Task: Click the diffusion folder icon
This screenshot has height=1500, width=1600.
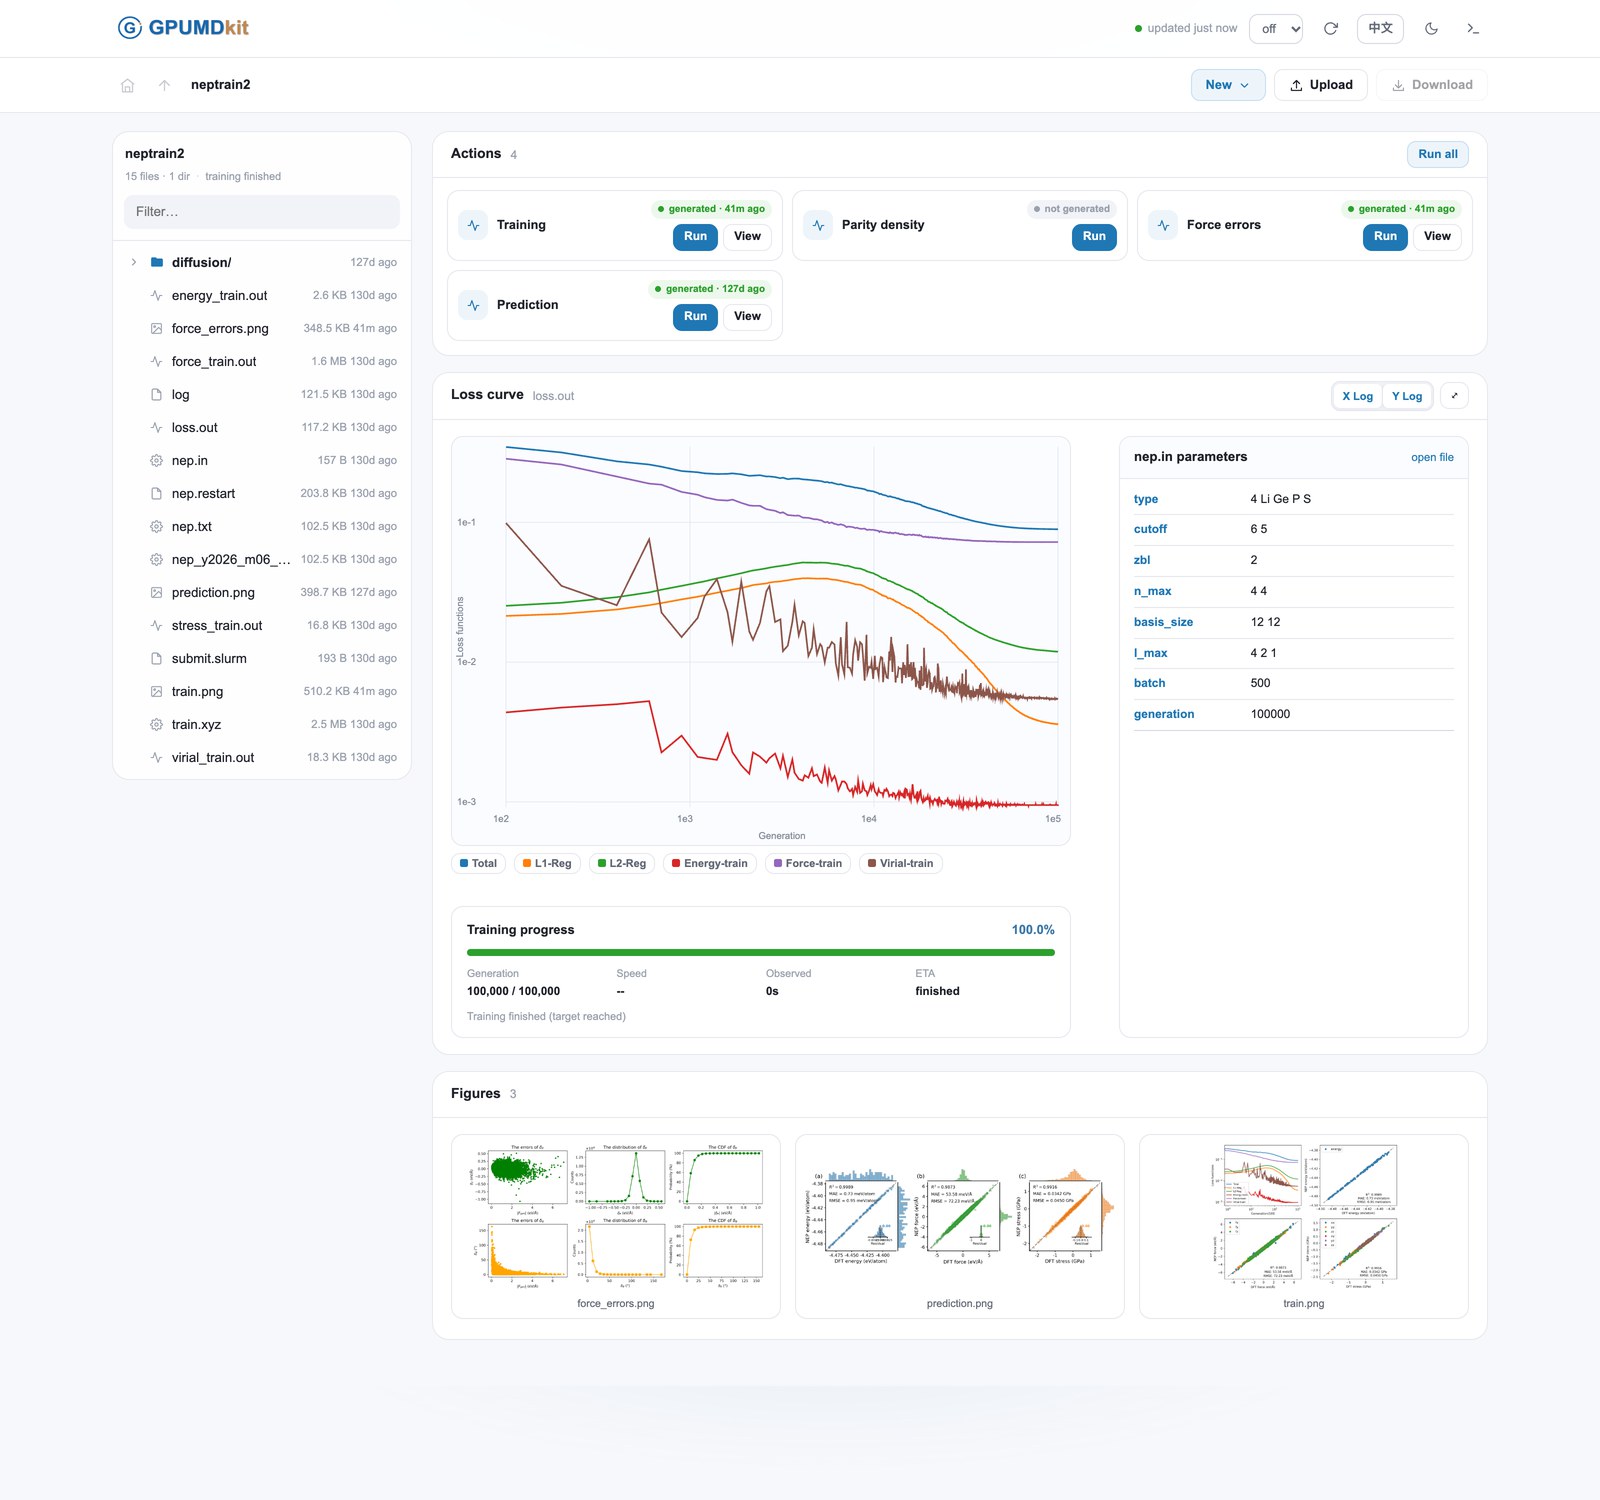Action: [x=157, y=262]
